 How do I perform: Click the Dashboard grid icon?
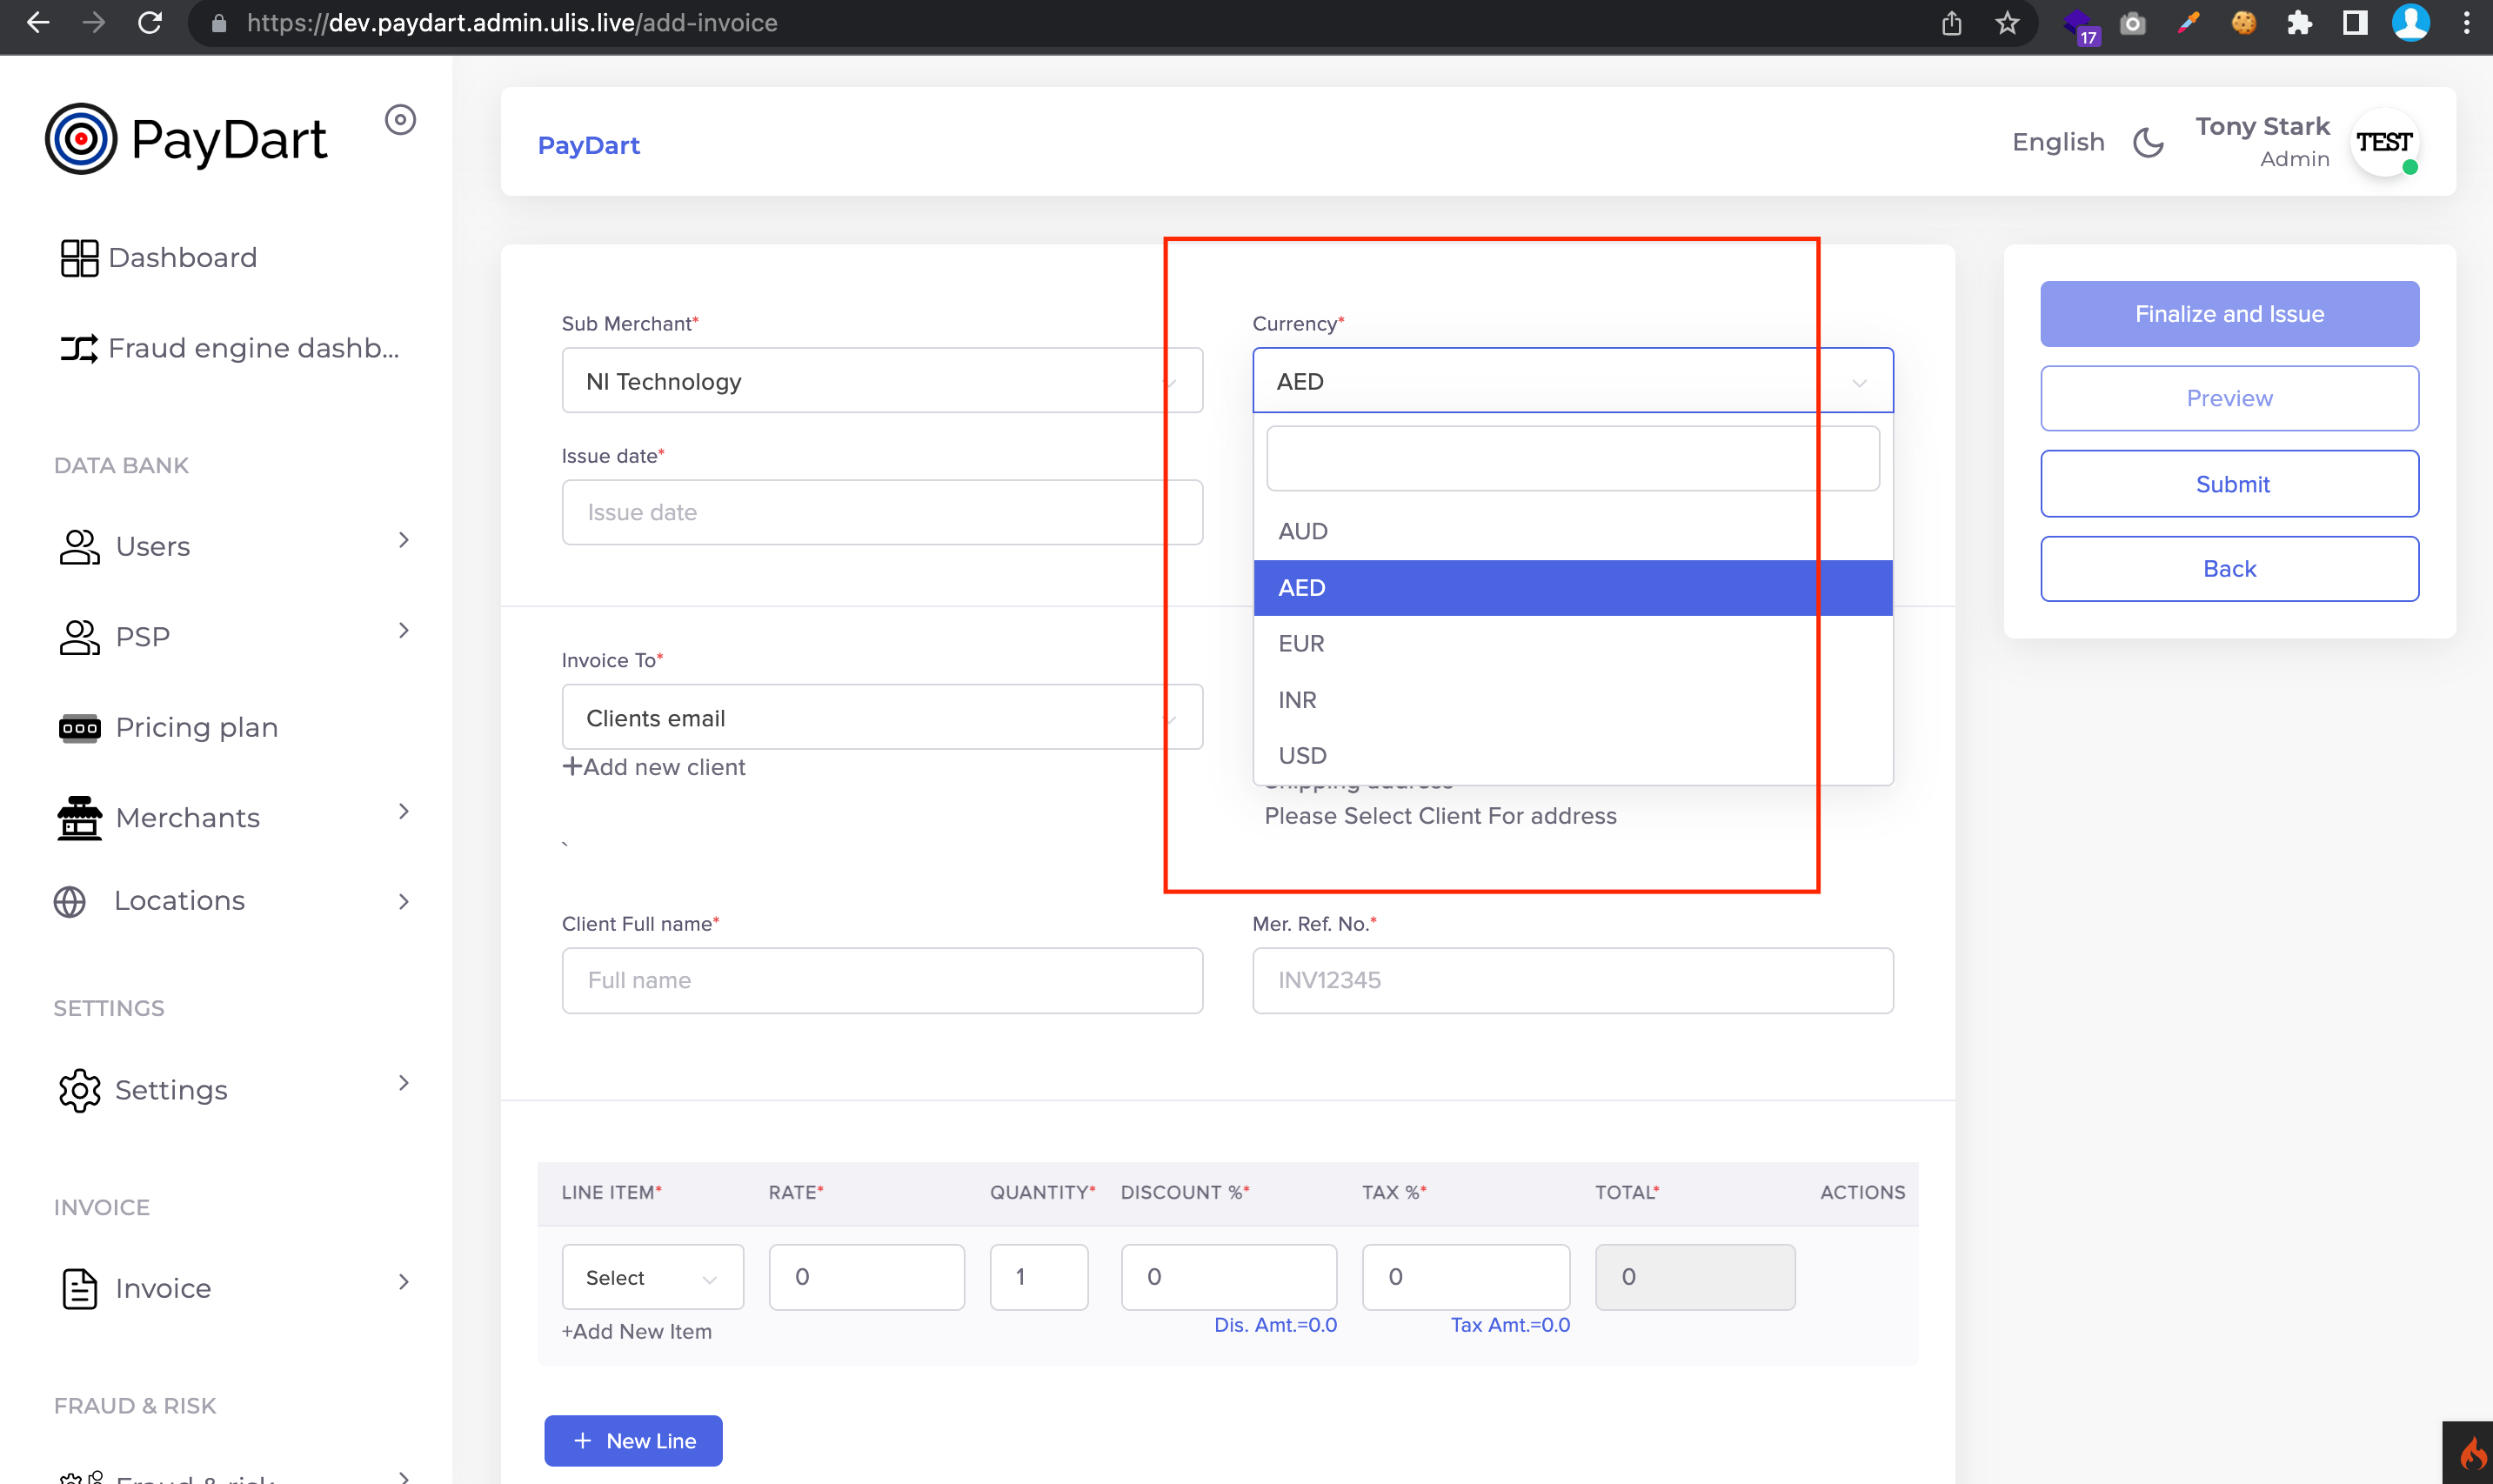tap(79, 258)
